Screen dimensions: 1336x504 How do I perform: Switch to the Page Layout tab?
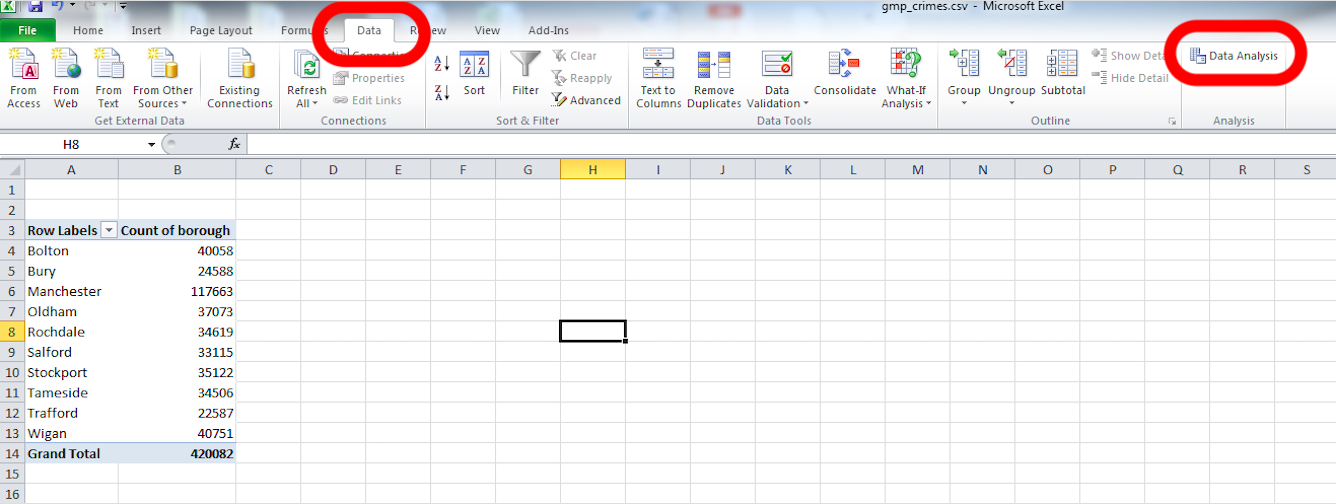pyautogui.click(x=221, y=31)
